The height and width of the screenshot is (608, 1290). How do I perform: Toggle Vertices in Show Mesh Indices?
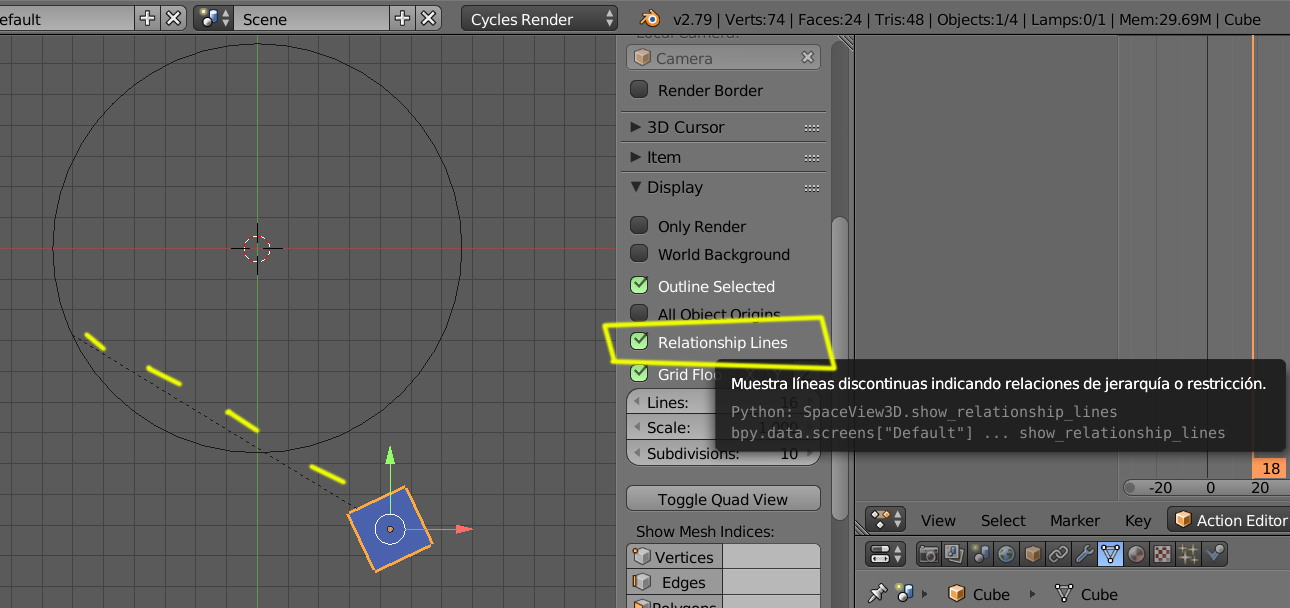675,557
